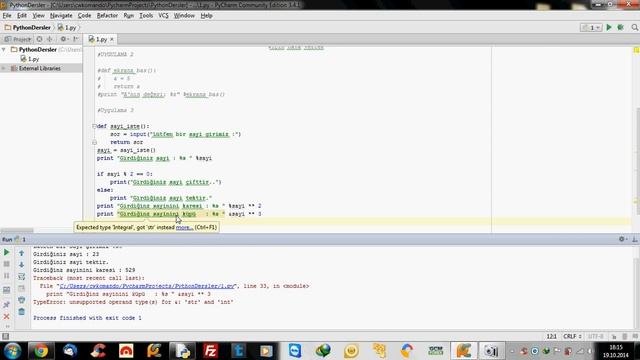The width and height of the screenshot is (640, 360).
Task: Start debugging with the bug icon
Action: pos(620,27)
